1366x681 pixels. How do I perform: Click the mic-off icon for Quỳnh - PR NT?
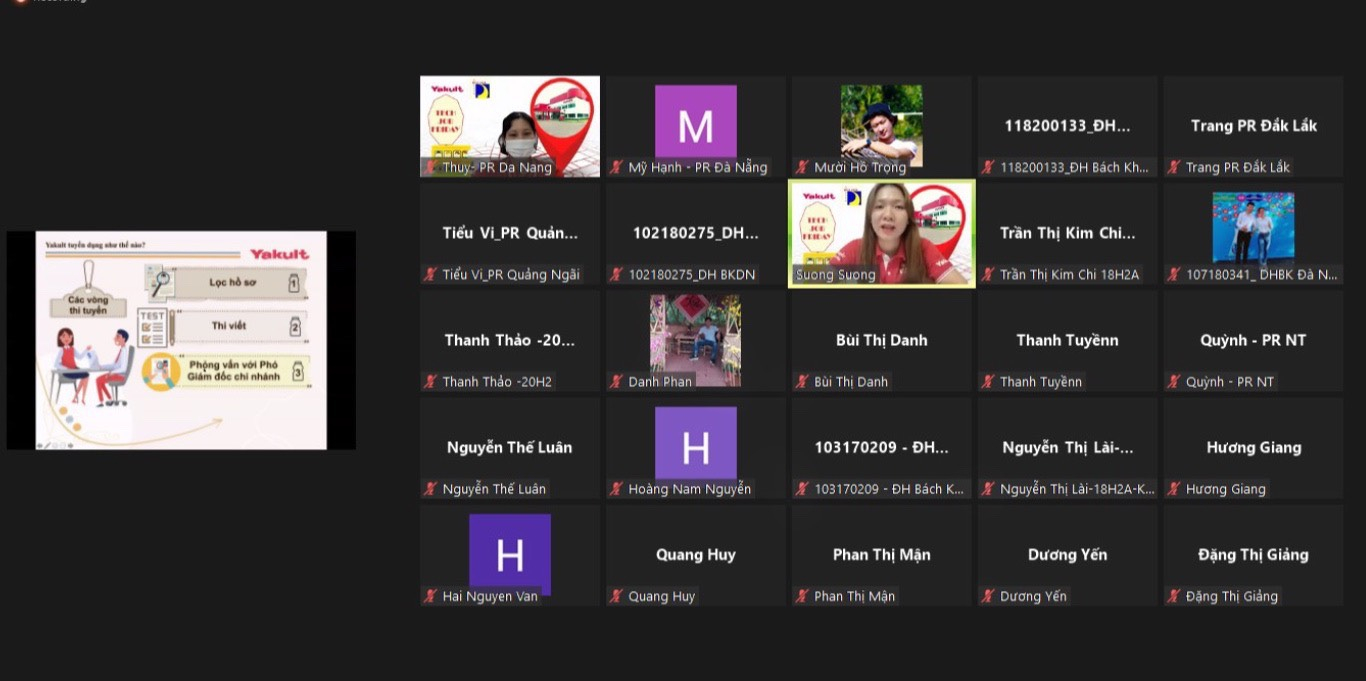click(1174, 382)
